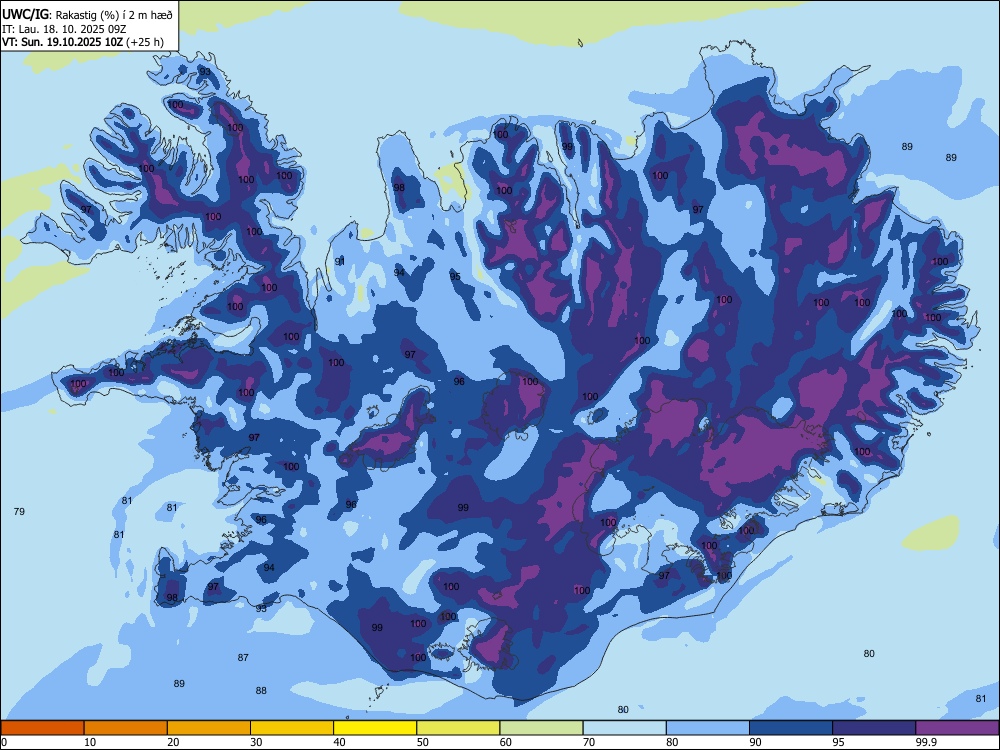
Task: Choose the dark blue 90–95 legend swatch
Action: (791, 728)
